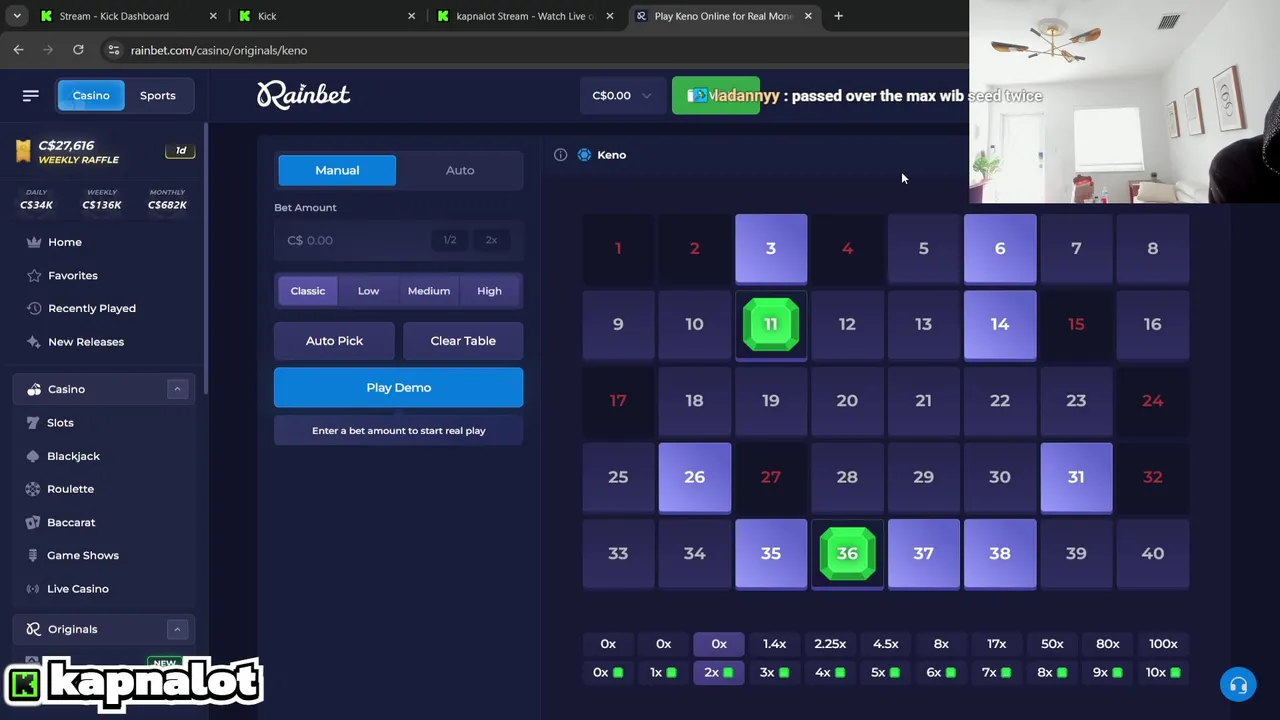The width and height of the screenshot is (1280, 720).
Task: Select Sports mode toggle
Action: tap(158, 95)
